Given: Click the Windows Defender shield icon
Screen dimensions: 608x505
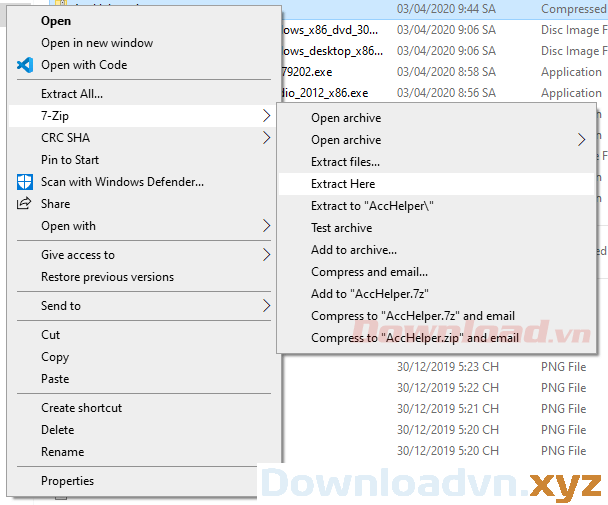Looking at the screenshot, I should pyautogui.click(x=25, y=182).
